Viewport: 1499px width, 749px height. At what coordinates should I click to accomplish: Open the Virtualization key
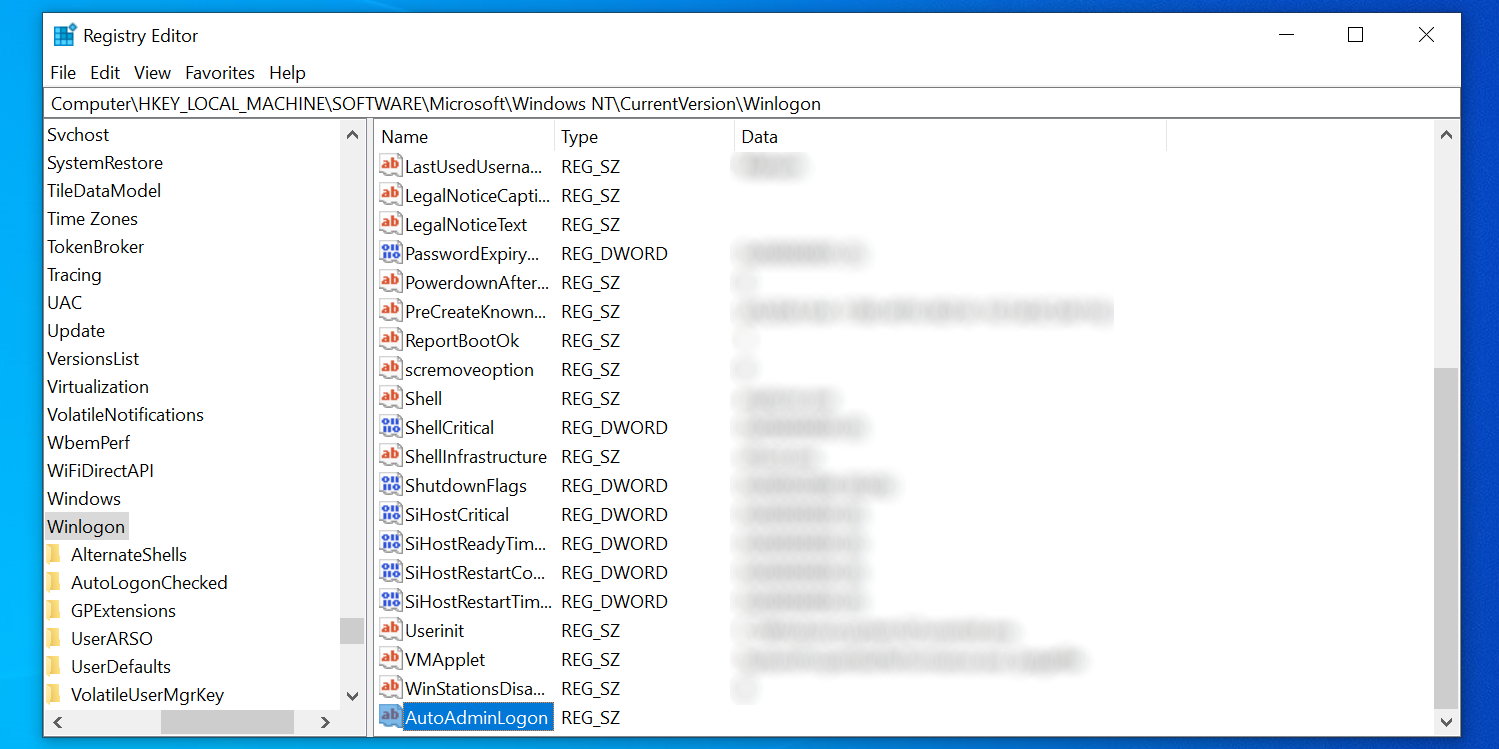[98, 387]
